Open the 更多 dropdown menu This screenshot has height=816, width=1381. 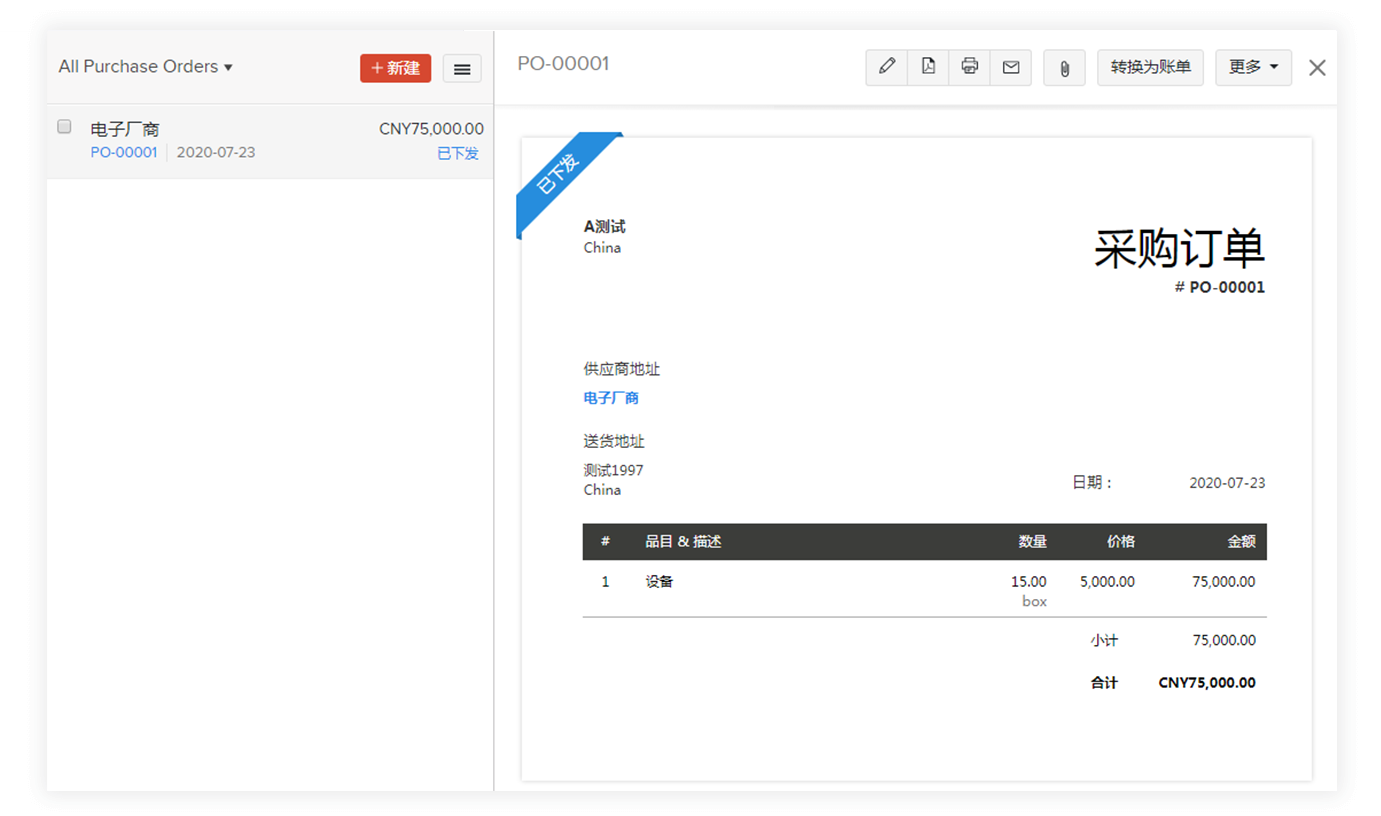(1253, 67)
